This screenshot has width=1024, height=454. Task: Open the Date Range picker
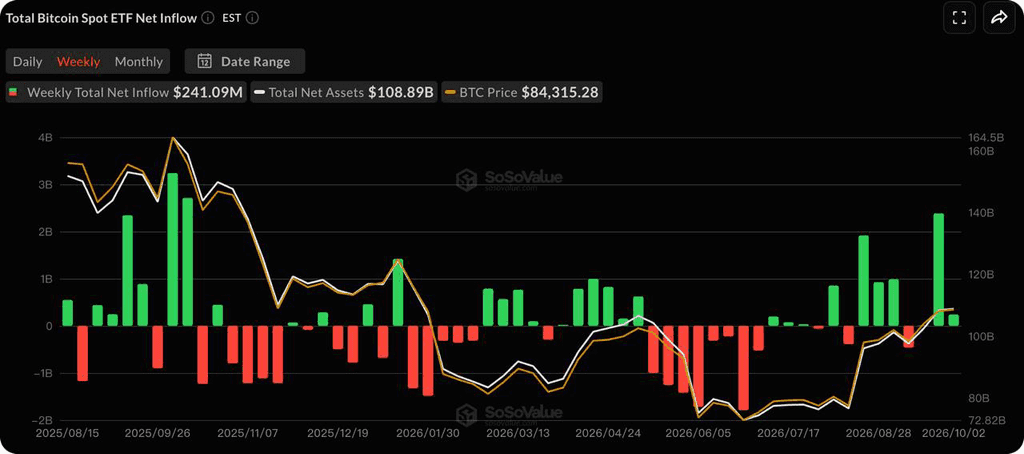tap(245, 61)
